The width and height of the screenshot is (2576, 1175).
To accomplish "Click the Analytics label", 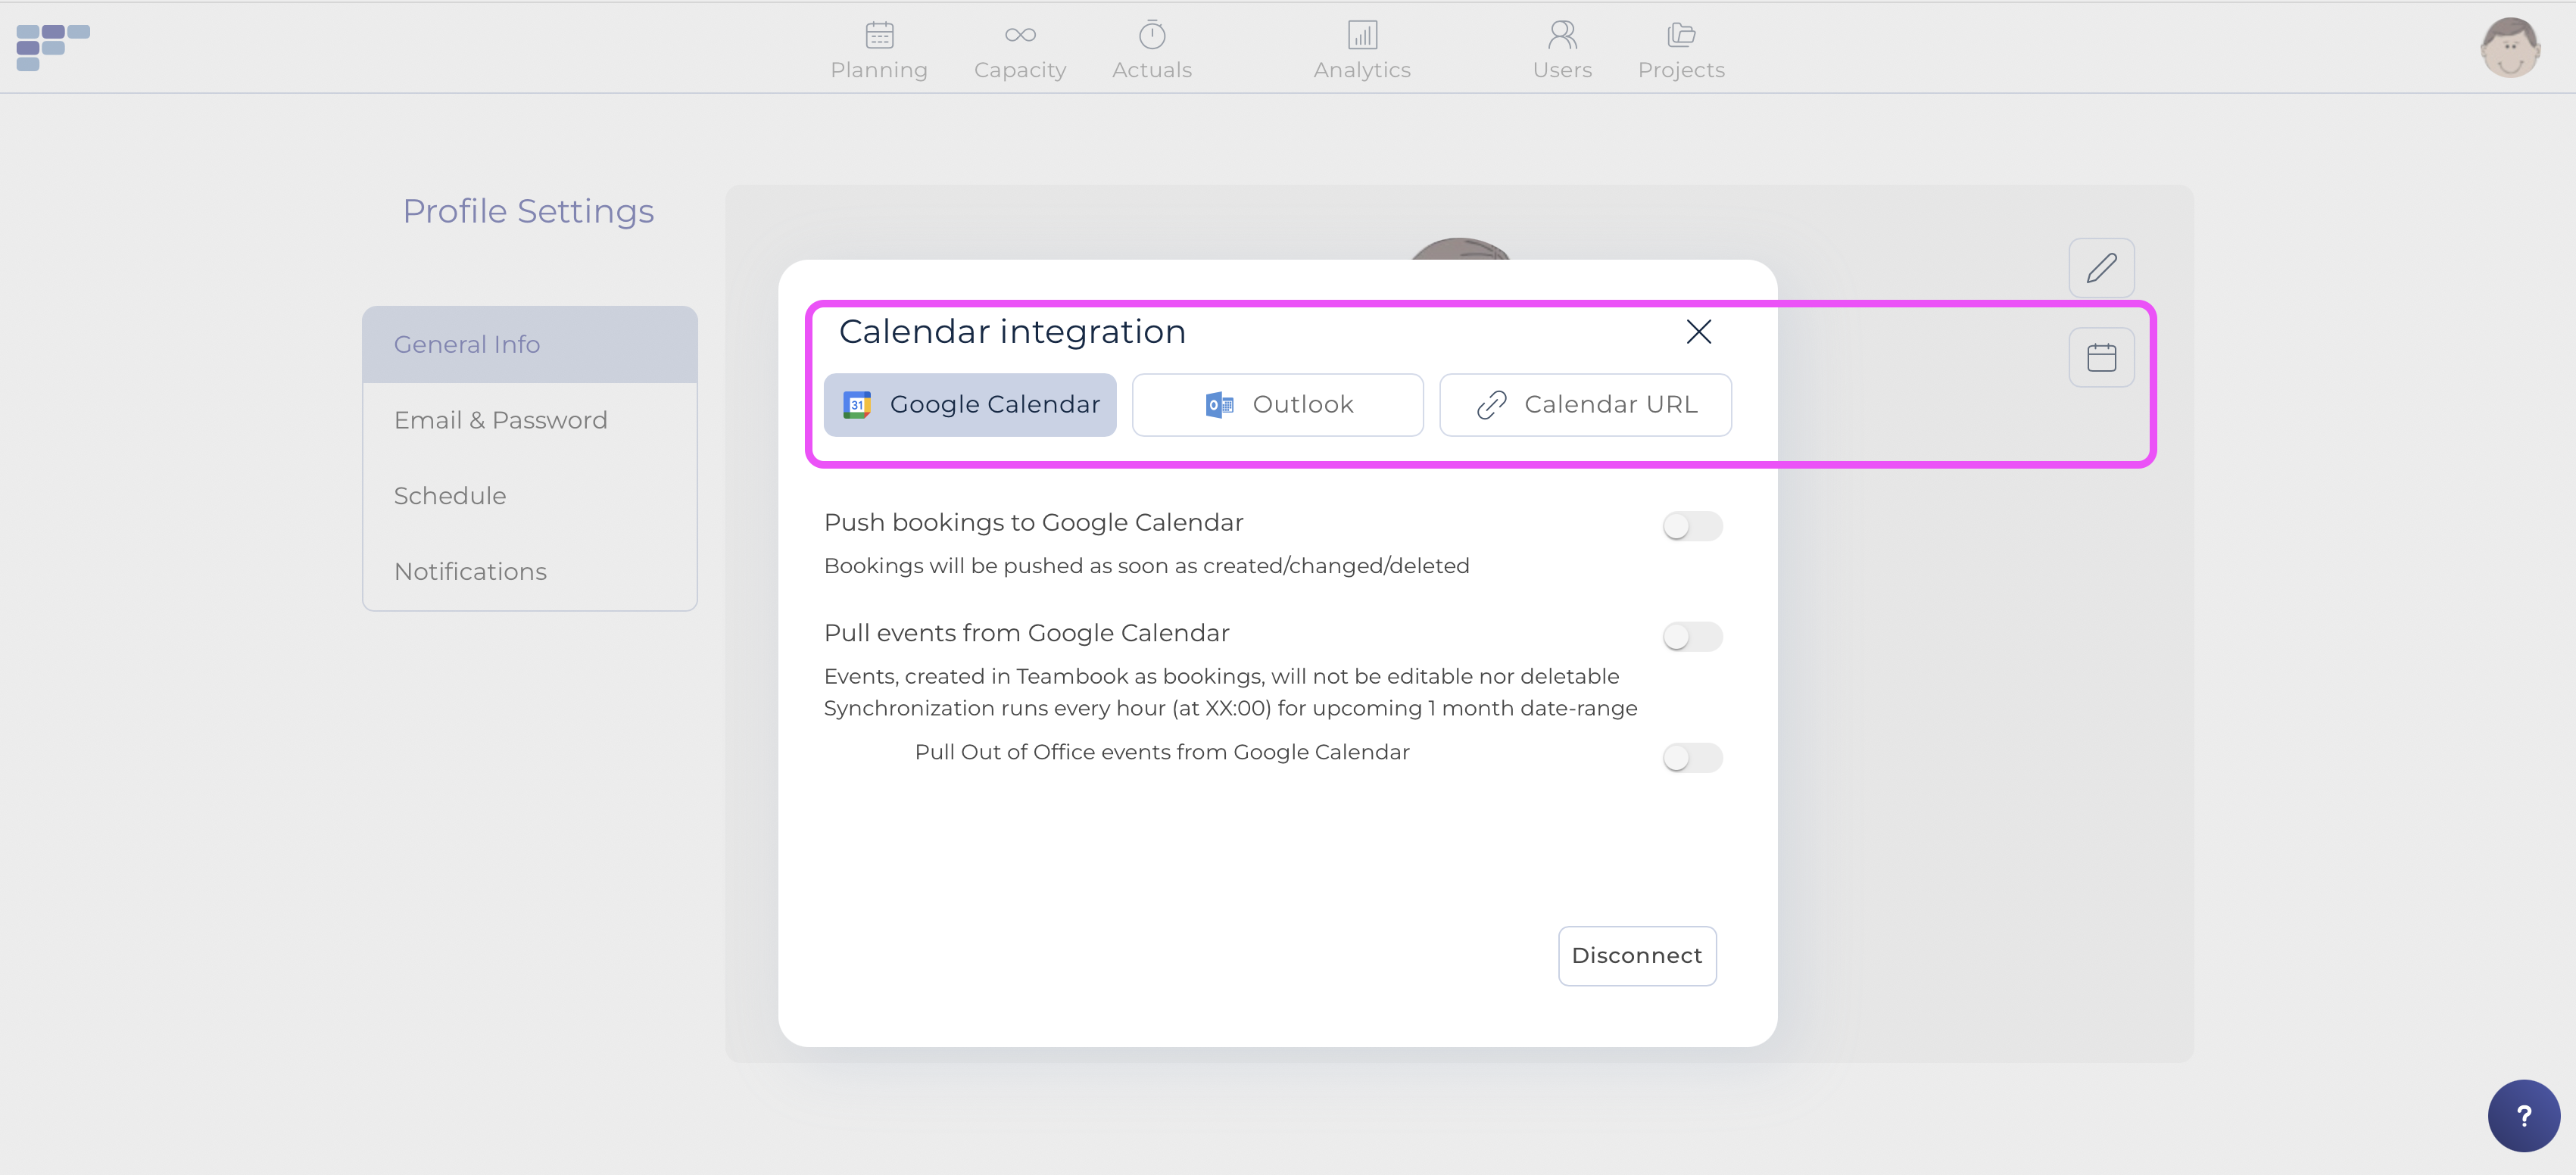I will coord(1362,70).
